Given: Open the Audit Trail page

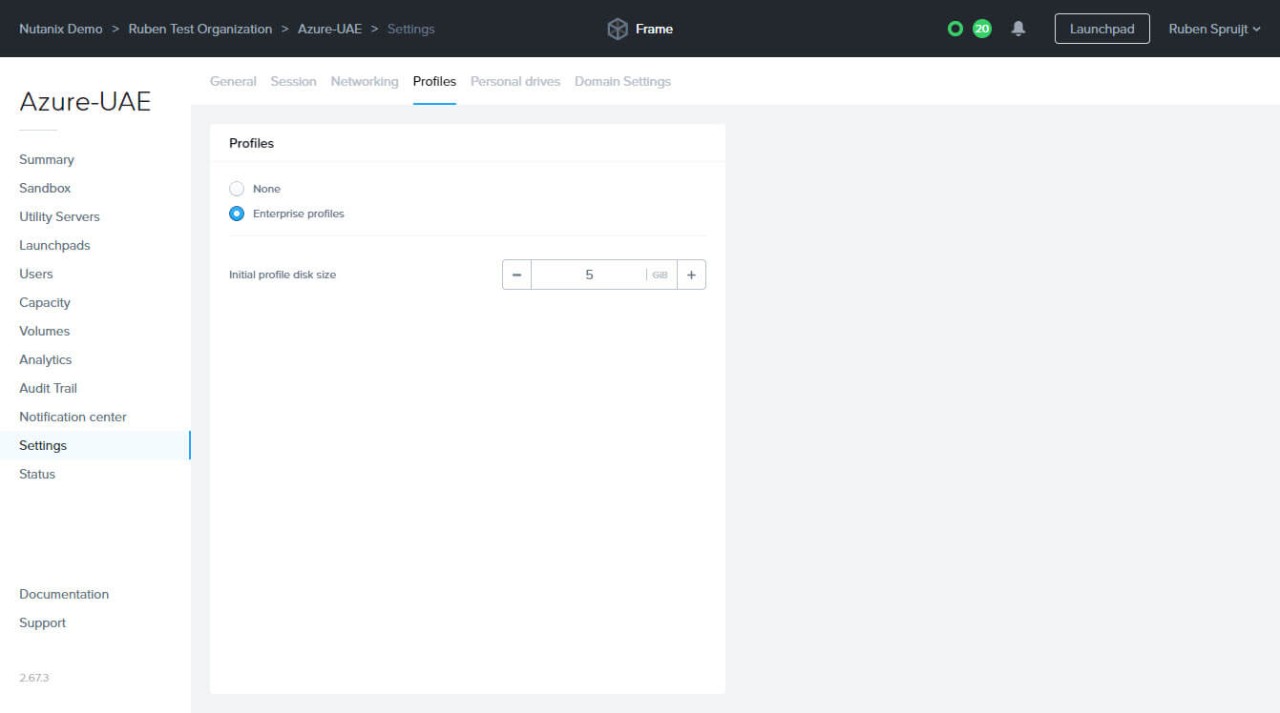Looking at the screenshot, I should click(48, 388).
